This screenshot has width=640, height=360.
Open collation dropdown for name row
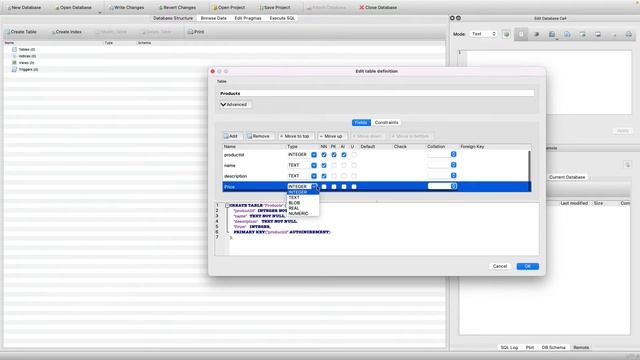[x=453, y=165]
